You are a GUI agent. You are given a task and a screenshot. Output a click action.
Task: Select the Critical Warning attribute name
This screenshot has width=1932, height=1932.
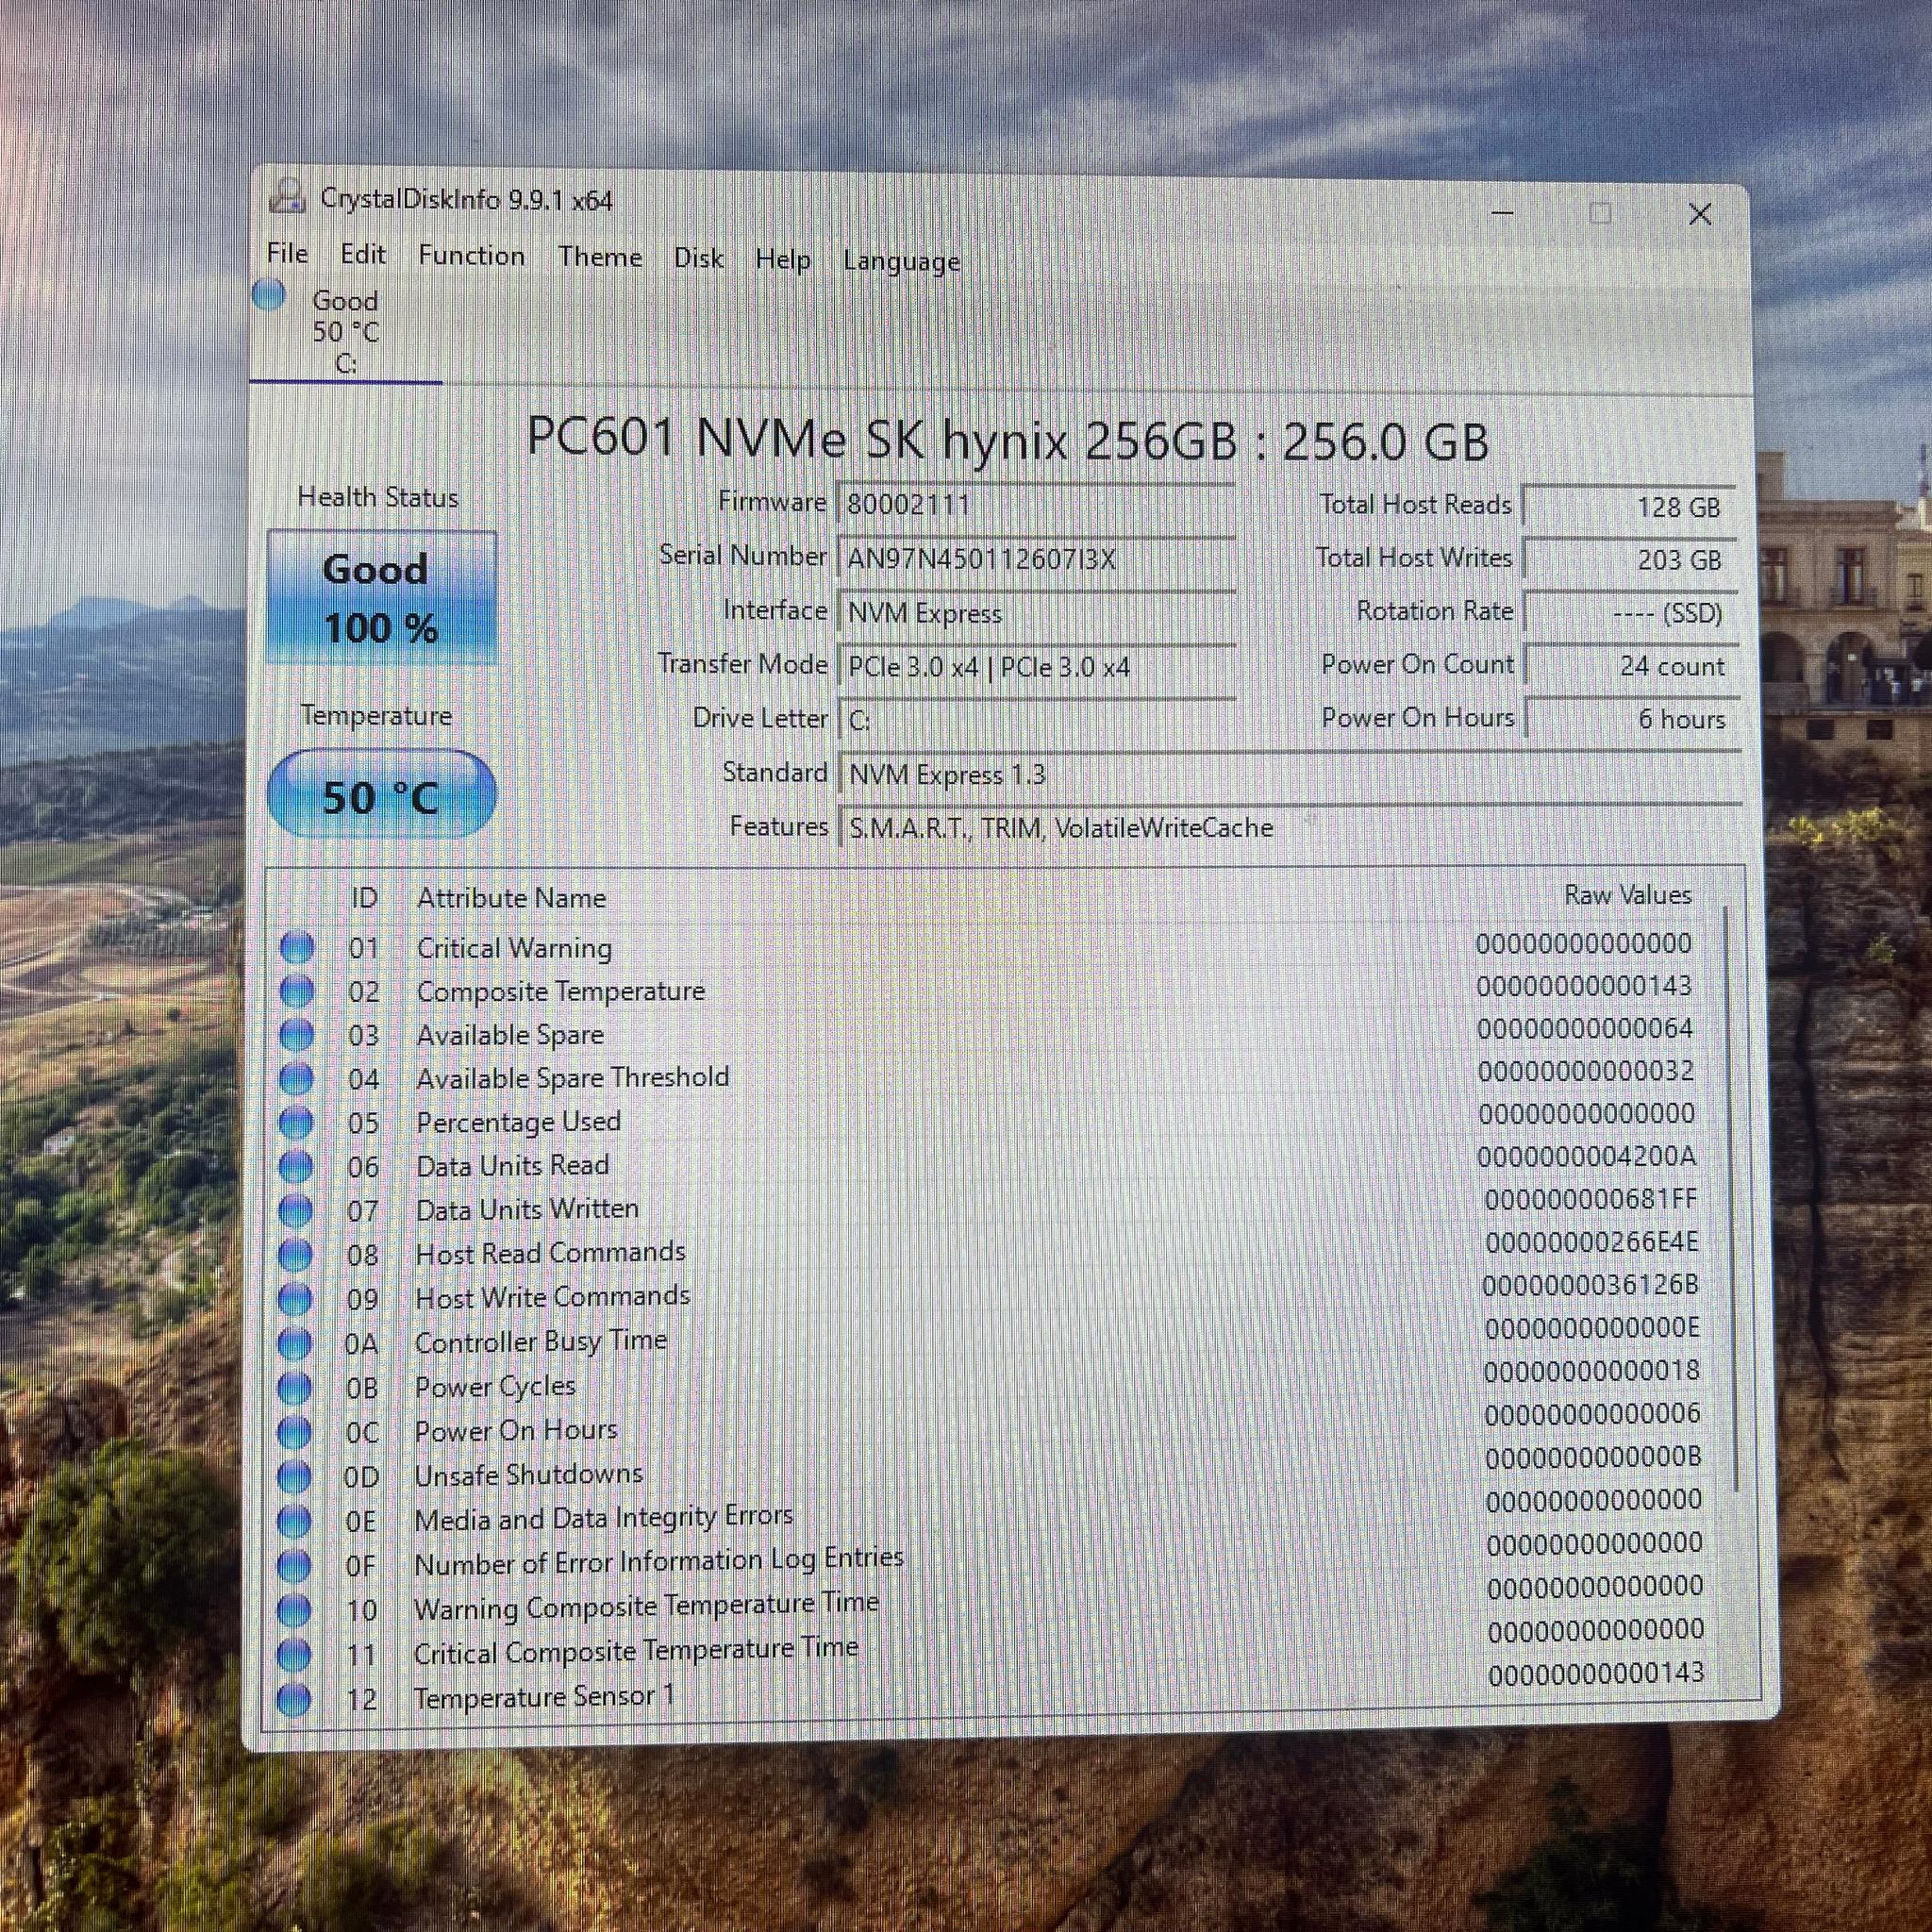(x=514, y=947)
